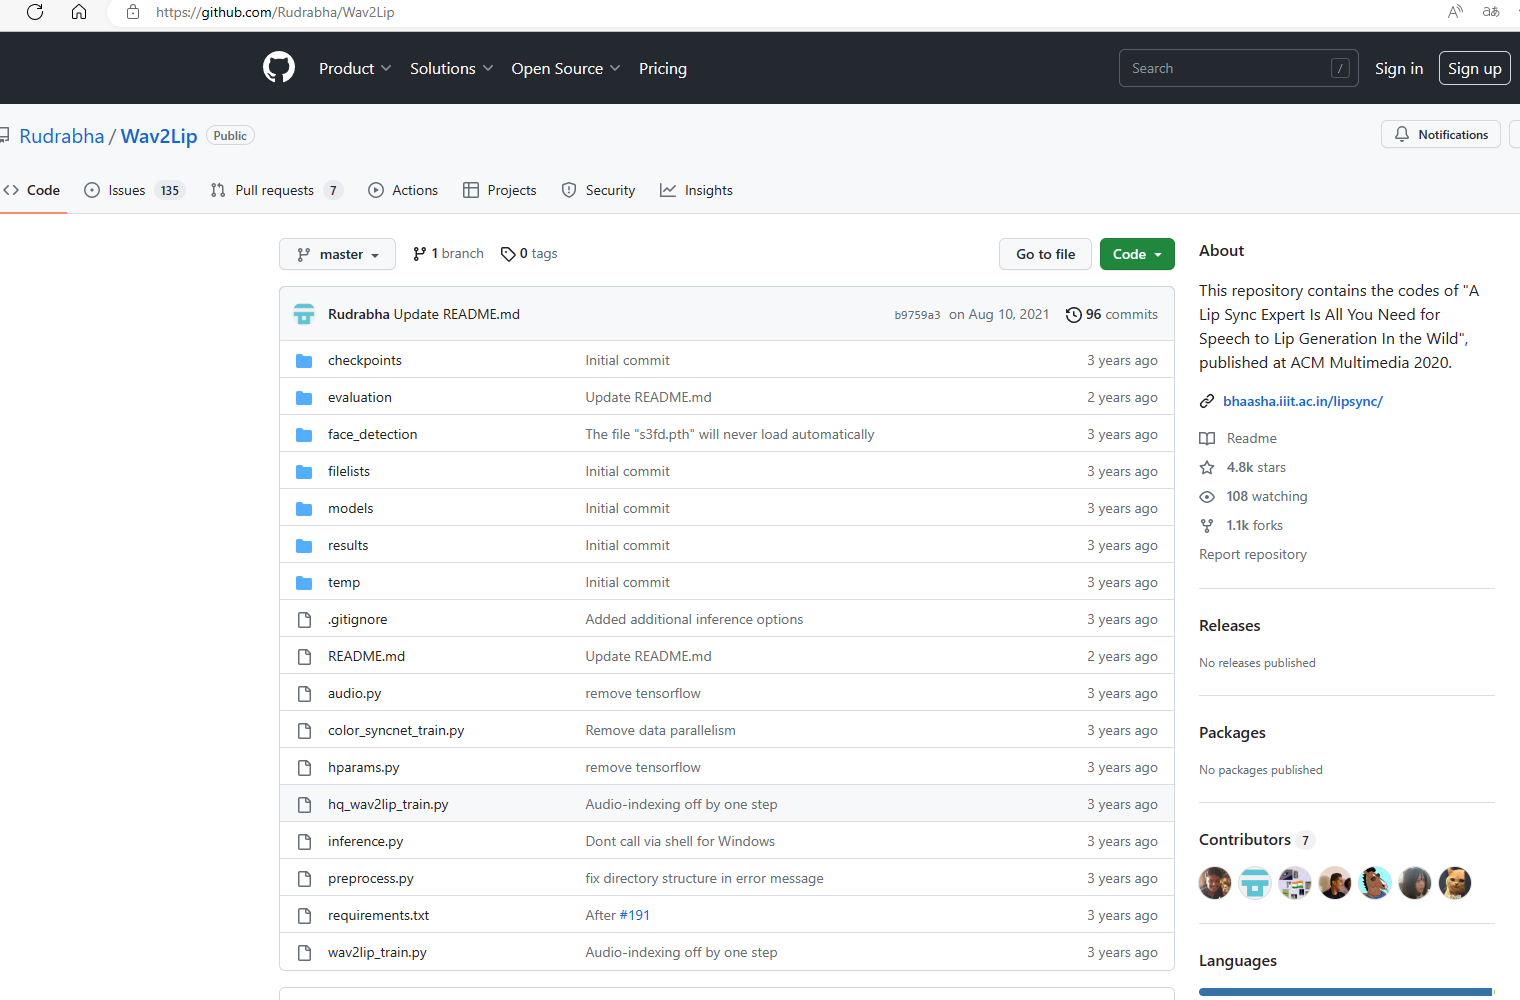
Task: Open the Contributors 7 heading link
Action: tap(1256, 840)
